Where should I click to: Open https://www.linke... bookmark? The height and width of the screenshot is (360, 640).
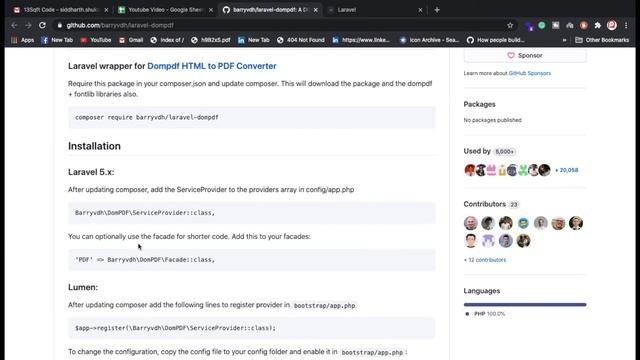point(361,40)
